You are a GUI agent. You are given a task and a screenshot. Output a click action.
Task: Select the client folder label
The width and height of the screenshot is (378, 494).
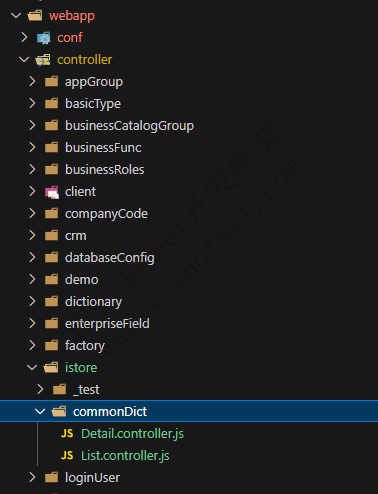[80, 192]
